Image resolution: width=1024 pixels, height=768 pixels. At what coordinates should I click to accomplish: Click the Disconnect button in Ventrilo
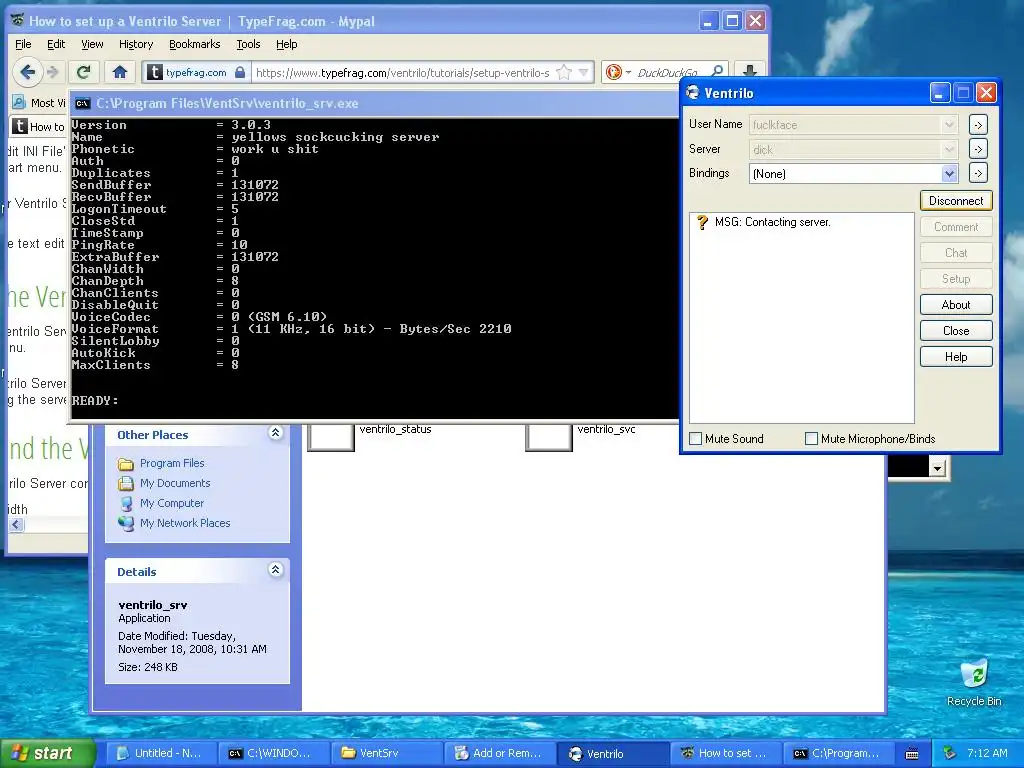point(956,200)
